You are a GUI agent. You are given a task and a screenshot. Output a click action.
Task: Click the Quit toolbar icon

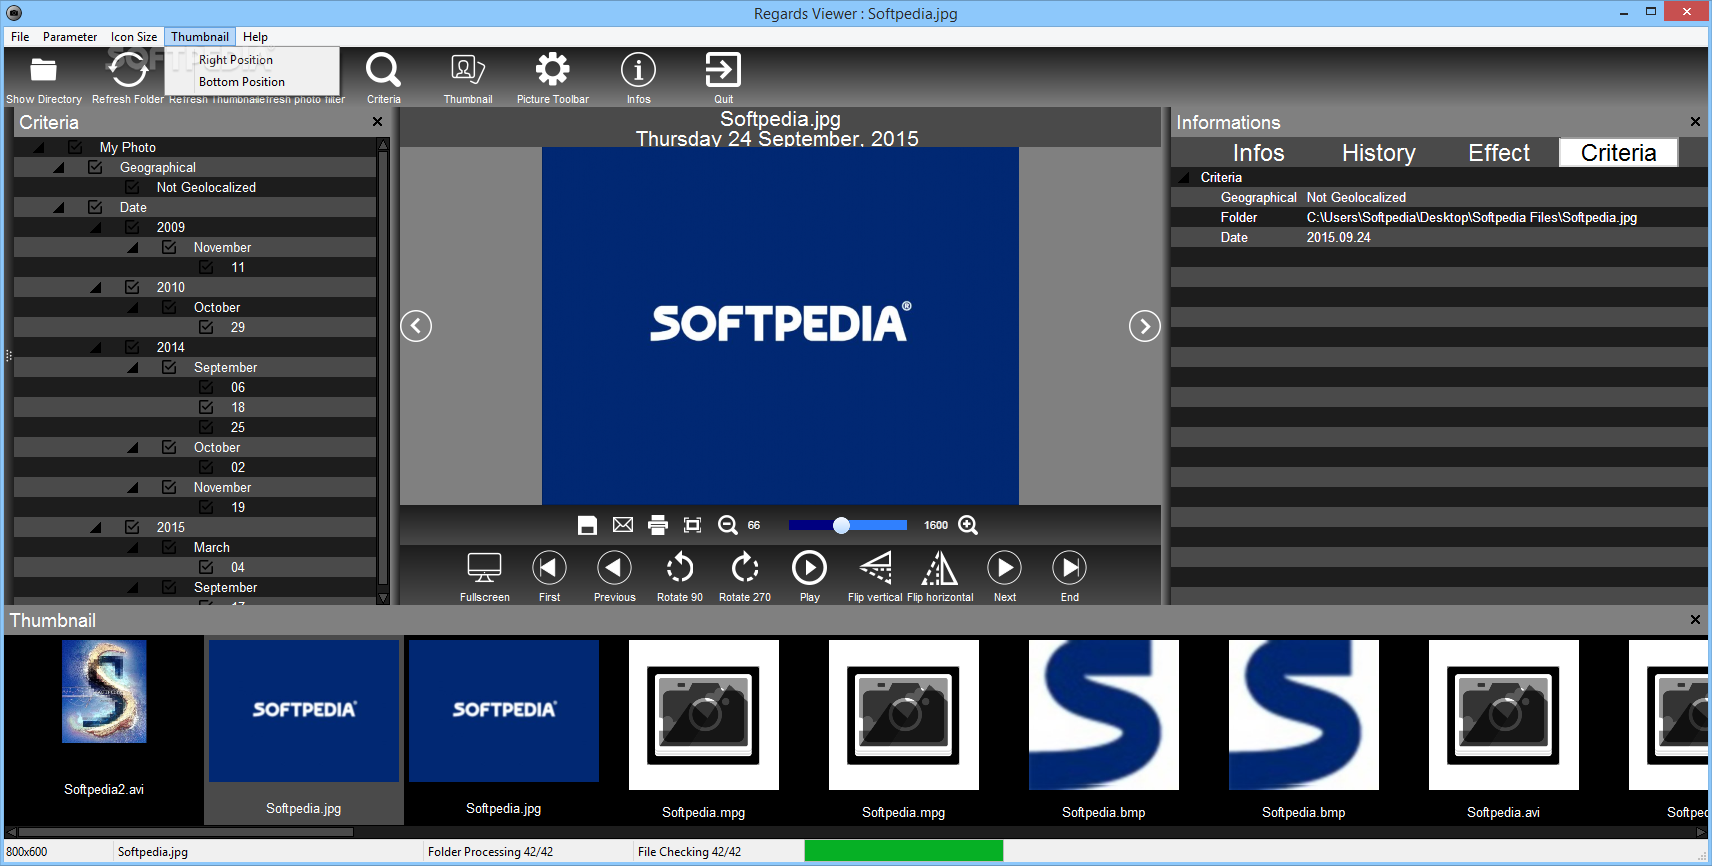[723, 70]
